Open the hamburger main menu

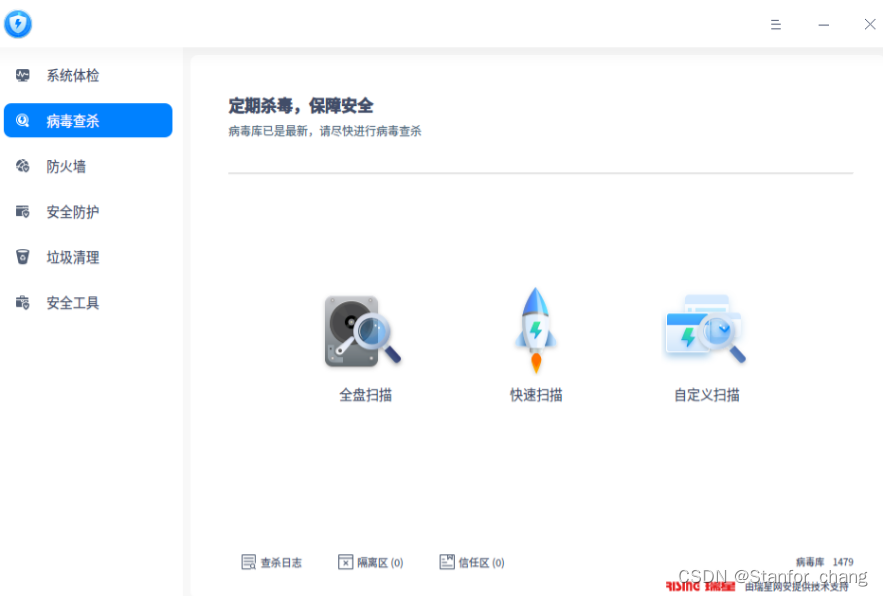click(775, 25)
